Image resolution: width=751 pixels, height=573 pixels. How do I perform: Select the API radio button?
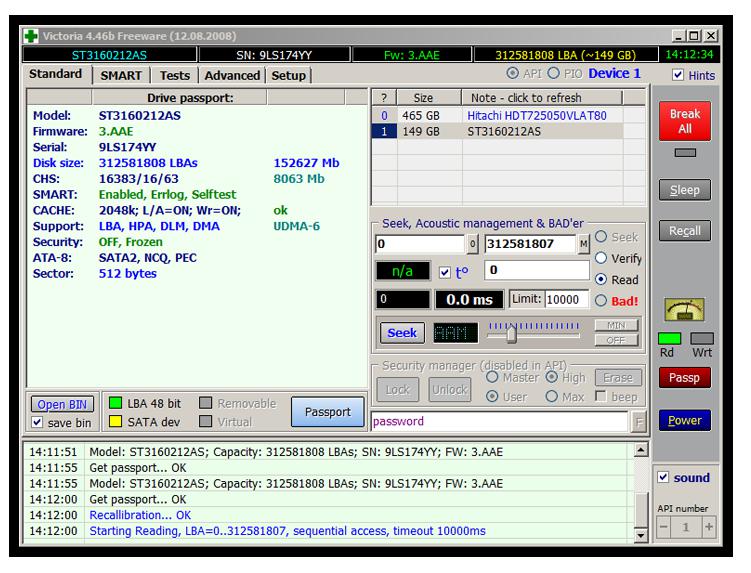click(x=512, y=73)
